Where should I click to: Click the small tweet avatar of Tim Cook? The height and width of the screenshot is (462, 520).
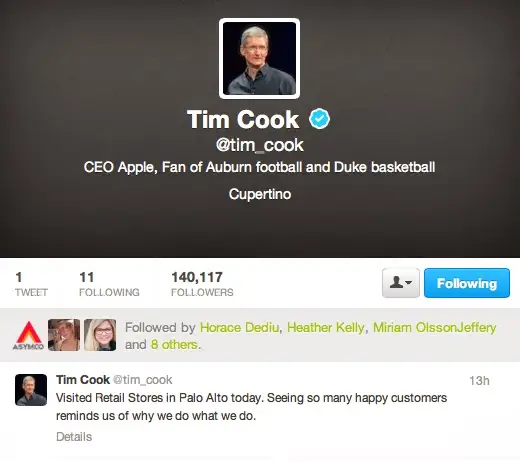tap(31, 390)
